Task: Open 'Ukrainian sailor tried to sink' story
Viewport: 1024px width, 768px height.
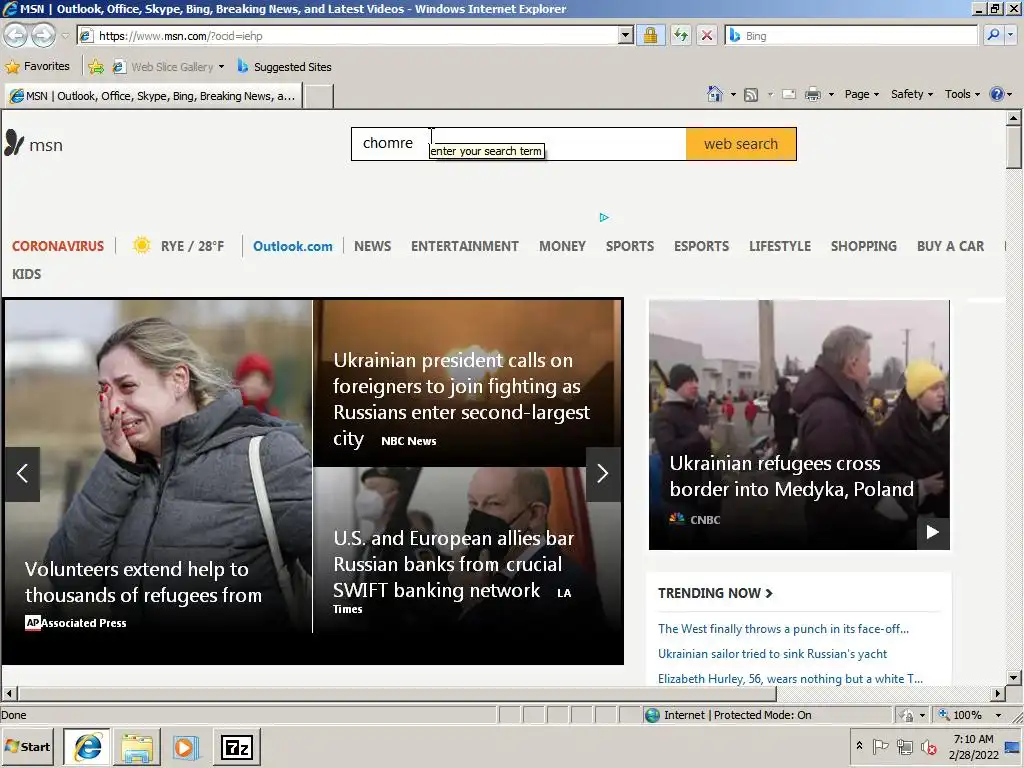Action: [772, 654]
